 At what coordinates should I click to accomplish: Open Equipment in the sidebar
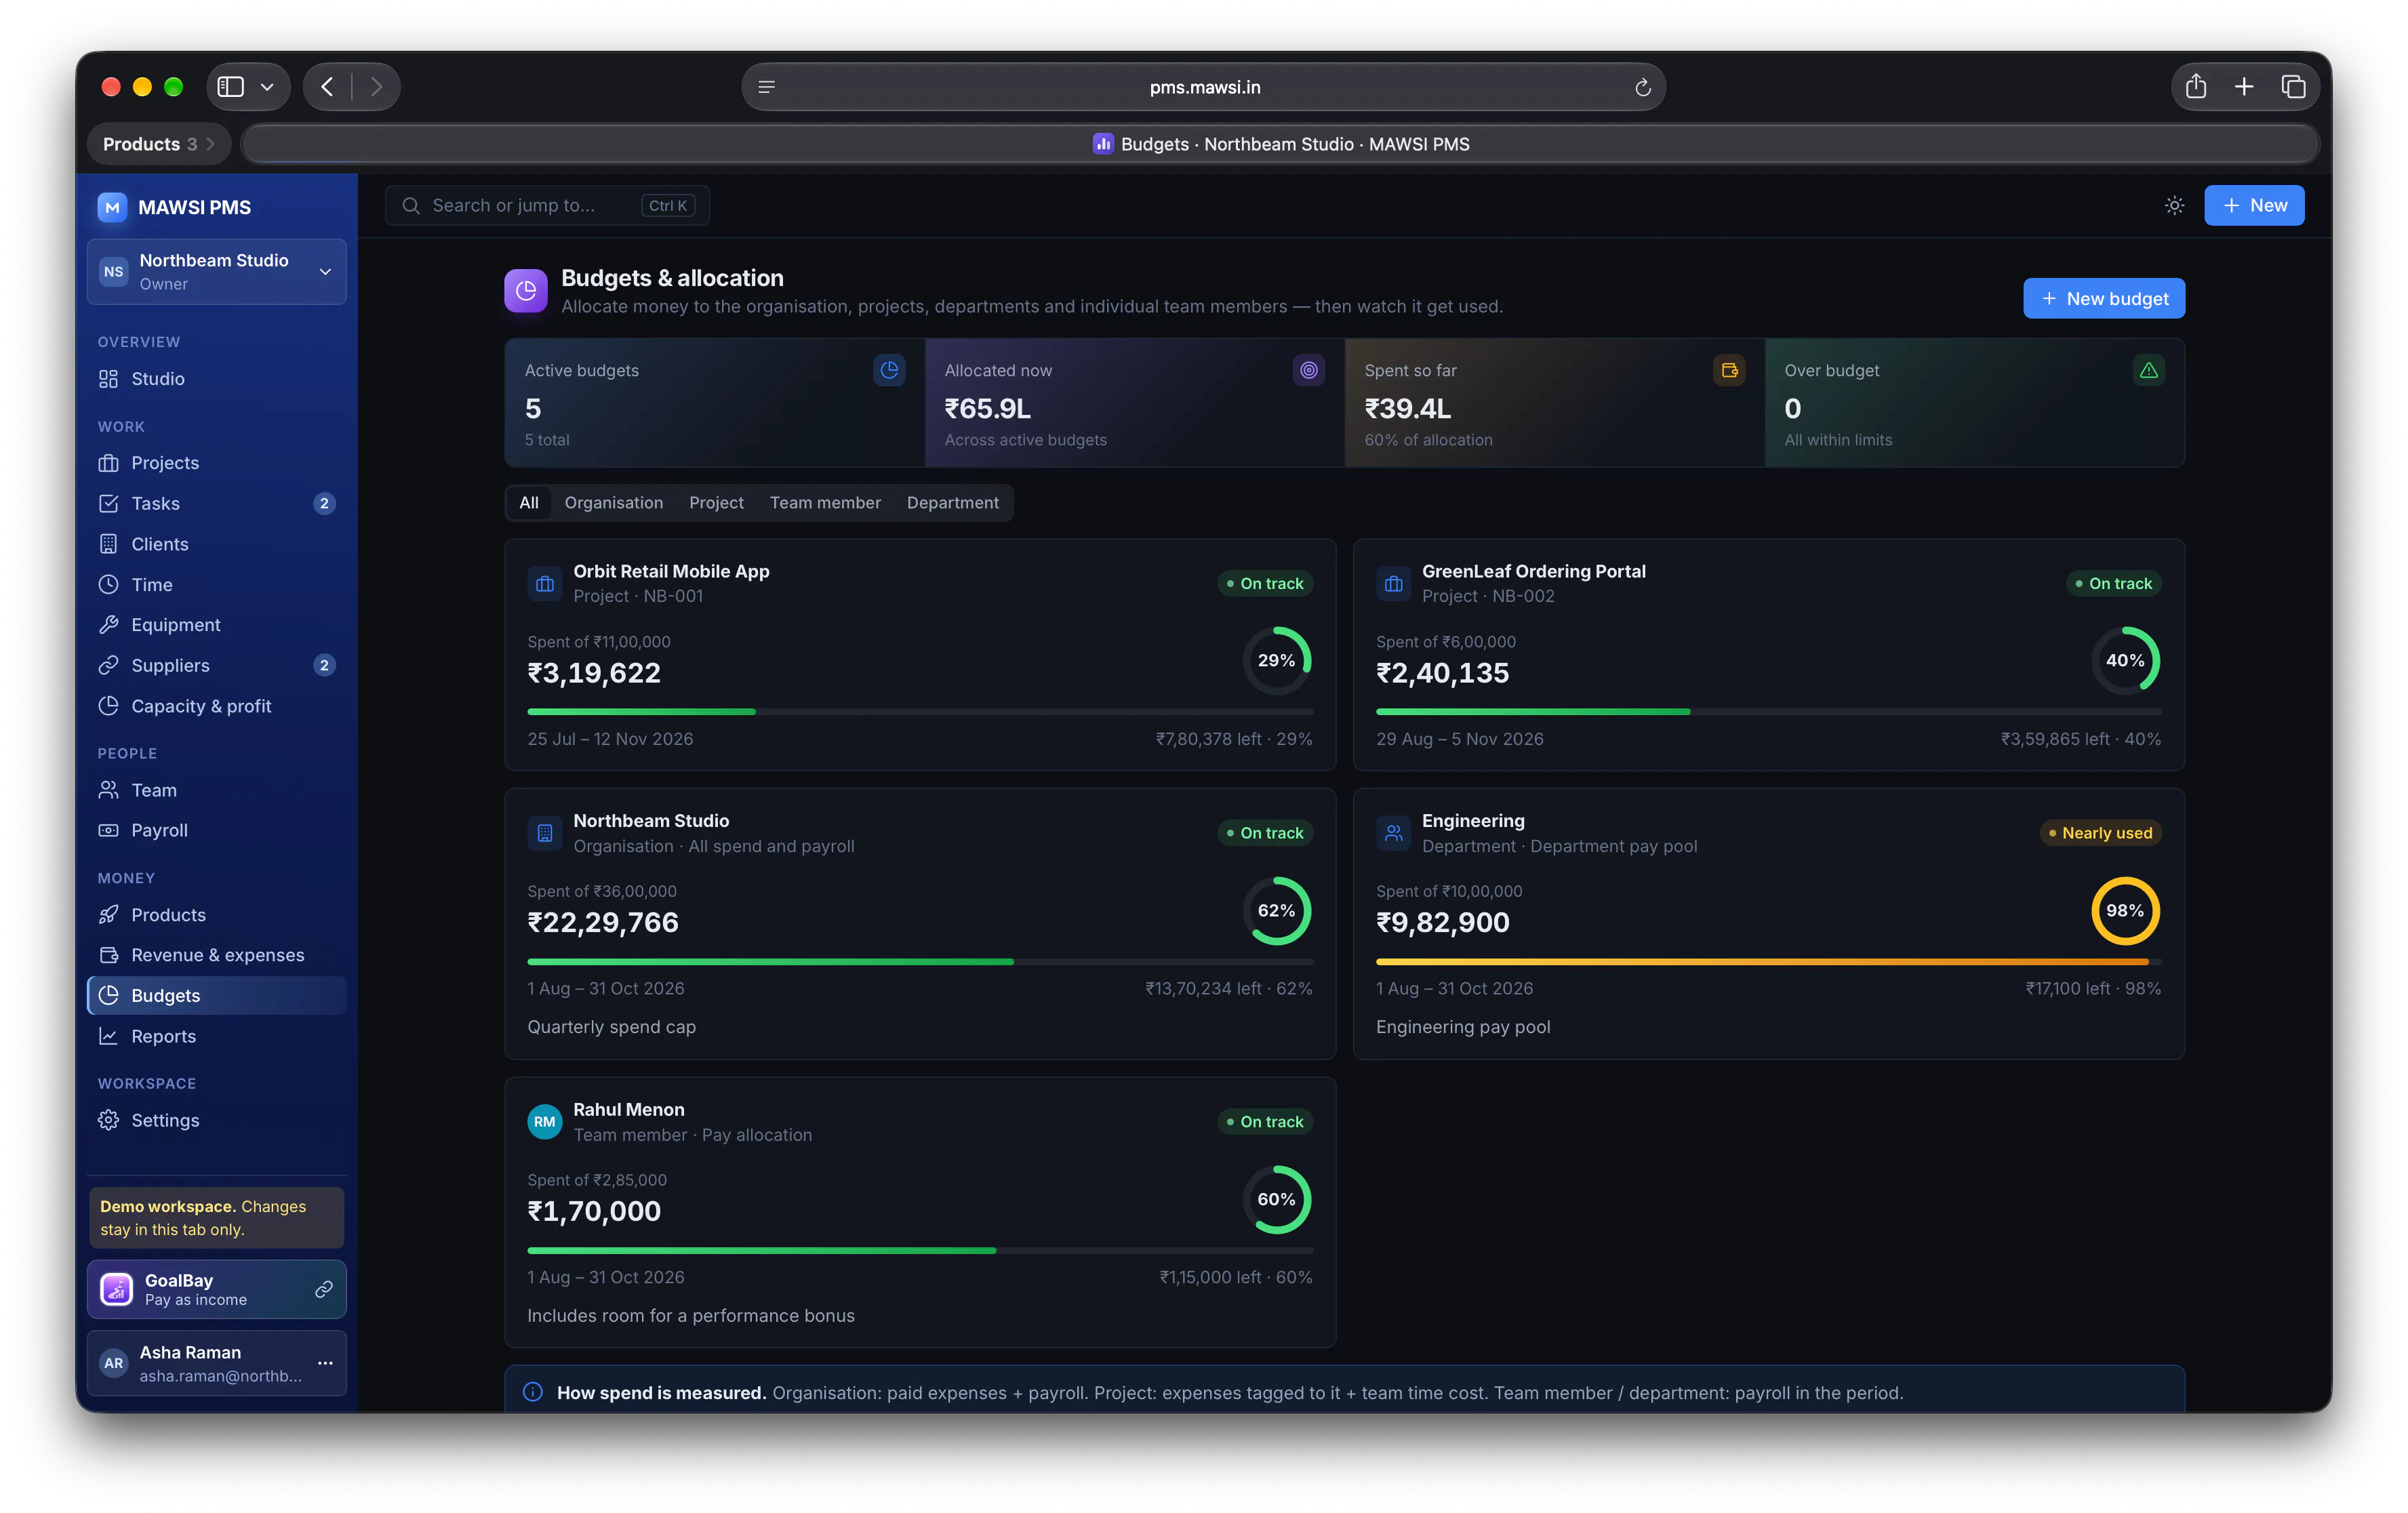pos(217,625)
